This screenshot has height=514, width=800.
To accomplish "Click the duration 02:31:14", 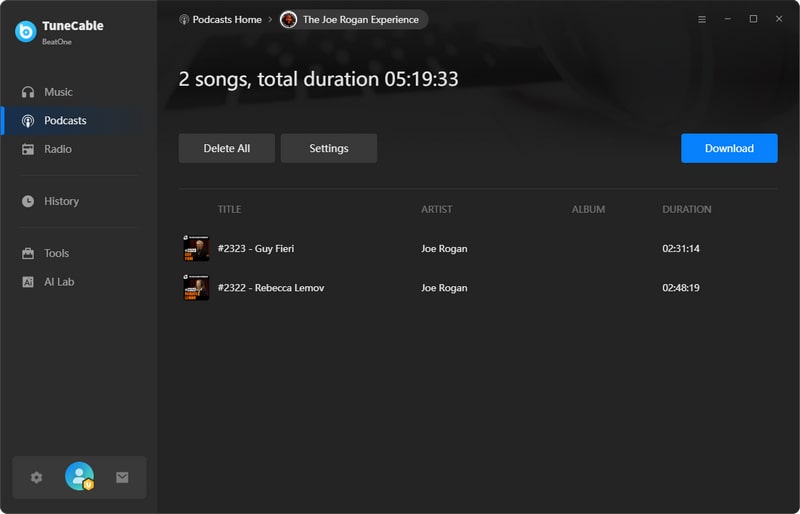I will click(x=681, y=249).
